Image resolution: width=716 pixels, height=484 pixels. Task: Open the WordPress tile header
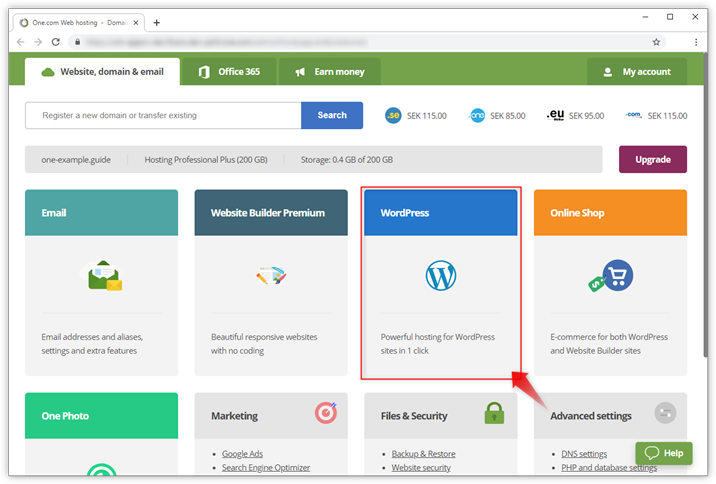tap(441, 213)
